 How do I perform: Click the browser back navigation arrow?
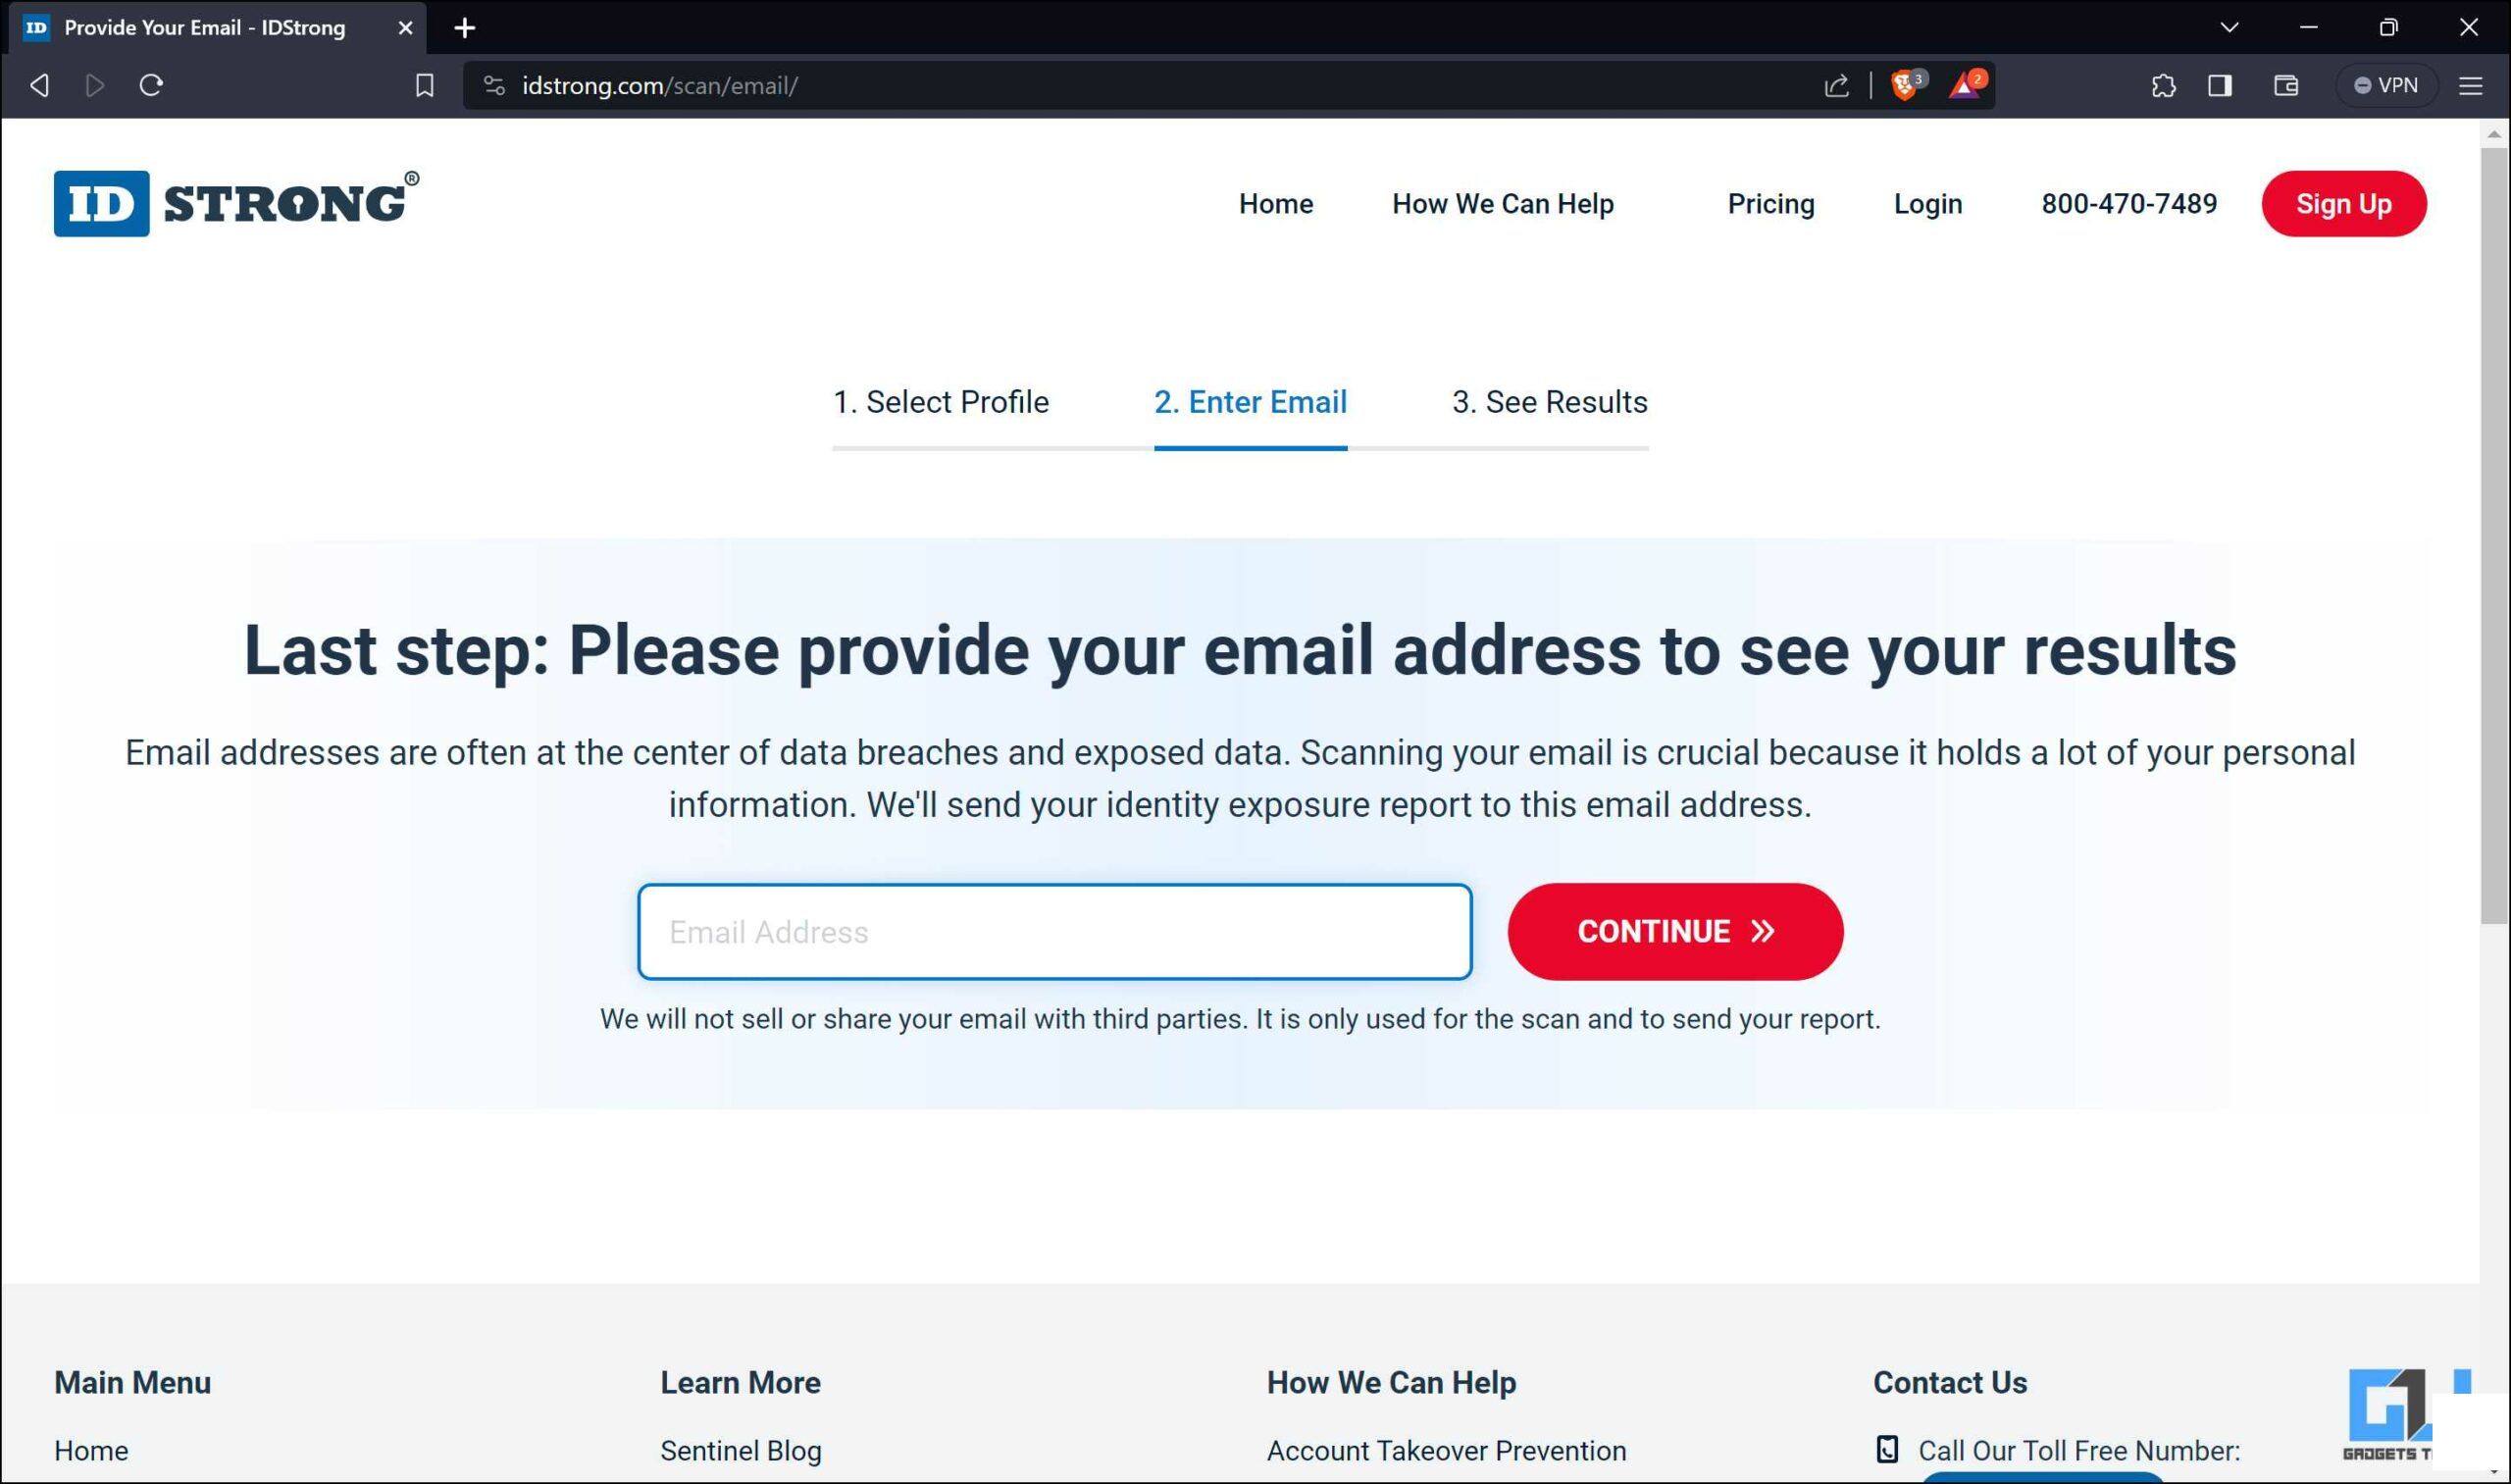39,84
